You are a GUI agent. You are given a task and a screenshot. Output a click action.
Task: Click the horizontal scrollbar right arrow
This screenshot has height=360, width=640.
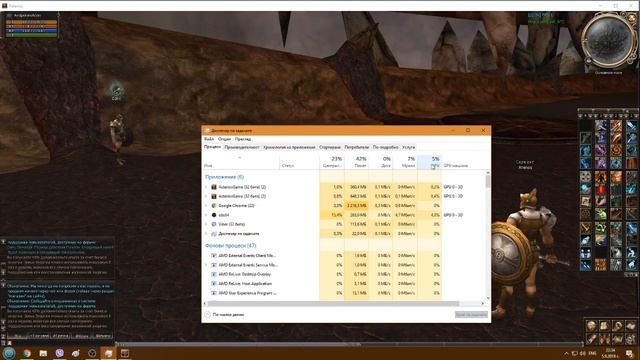482,304
